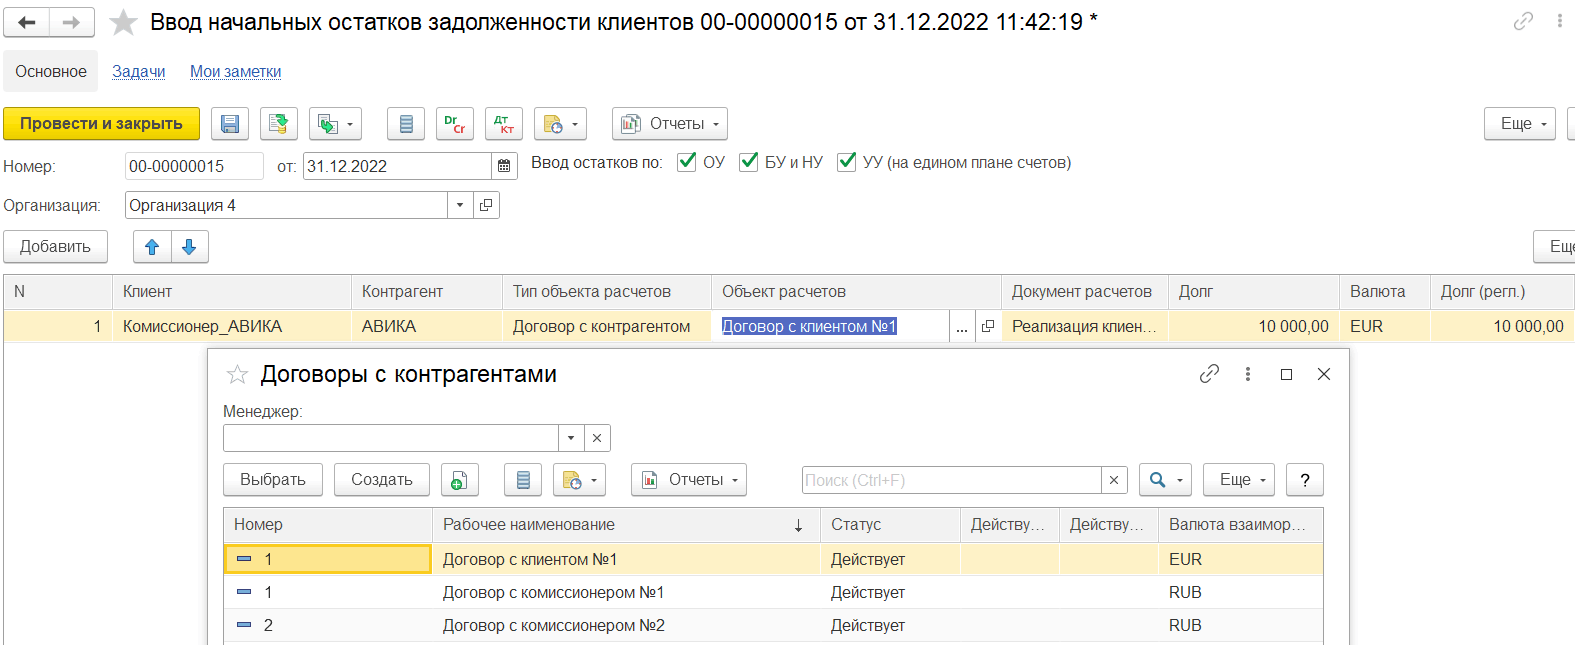Open the Менеджер dropdown arrow
Screen dimensions: 1575x645
point(571,438)
